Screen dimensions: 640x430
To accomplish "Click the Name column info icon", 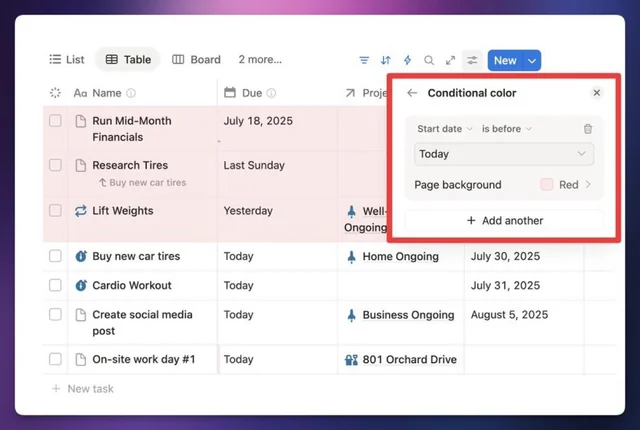I will point(131,93).
